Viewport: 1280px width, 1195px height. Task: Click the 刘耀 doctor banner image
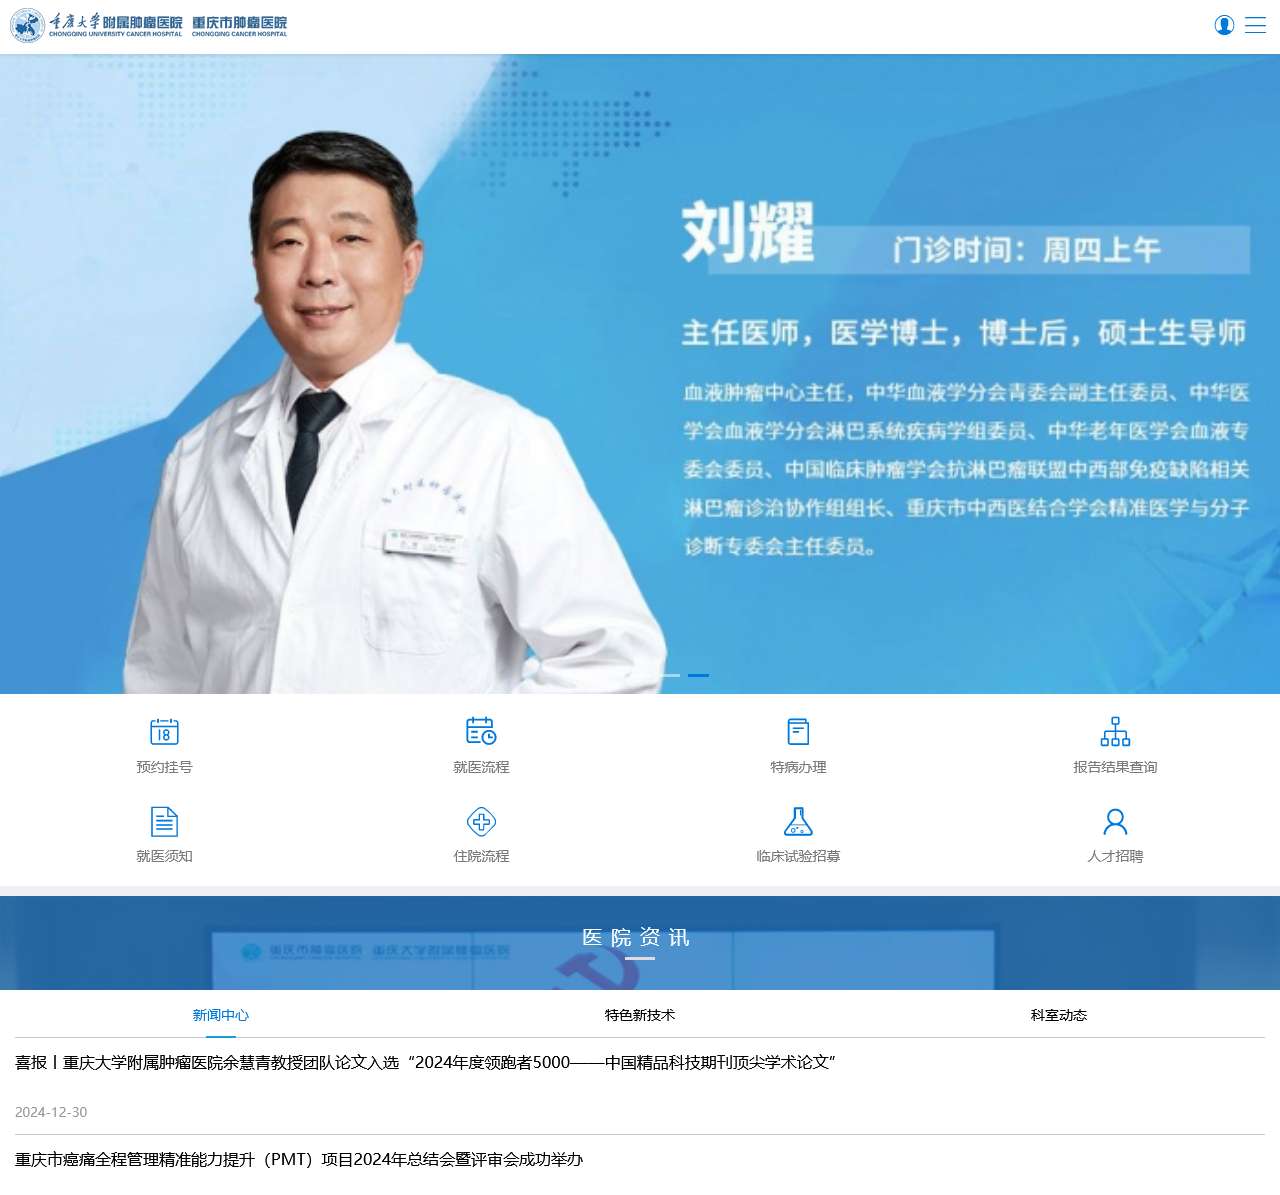point(640,374)
